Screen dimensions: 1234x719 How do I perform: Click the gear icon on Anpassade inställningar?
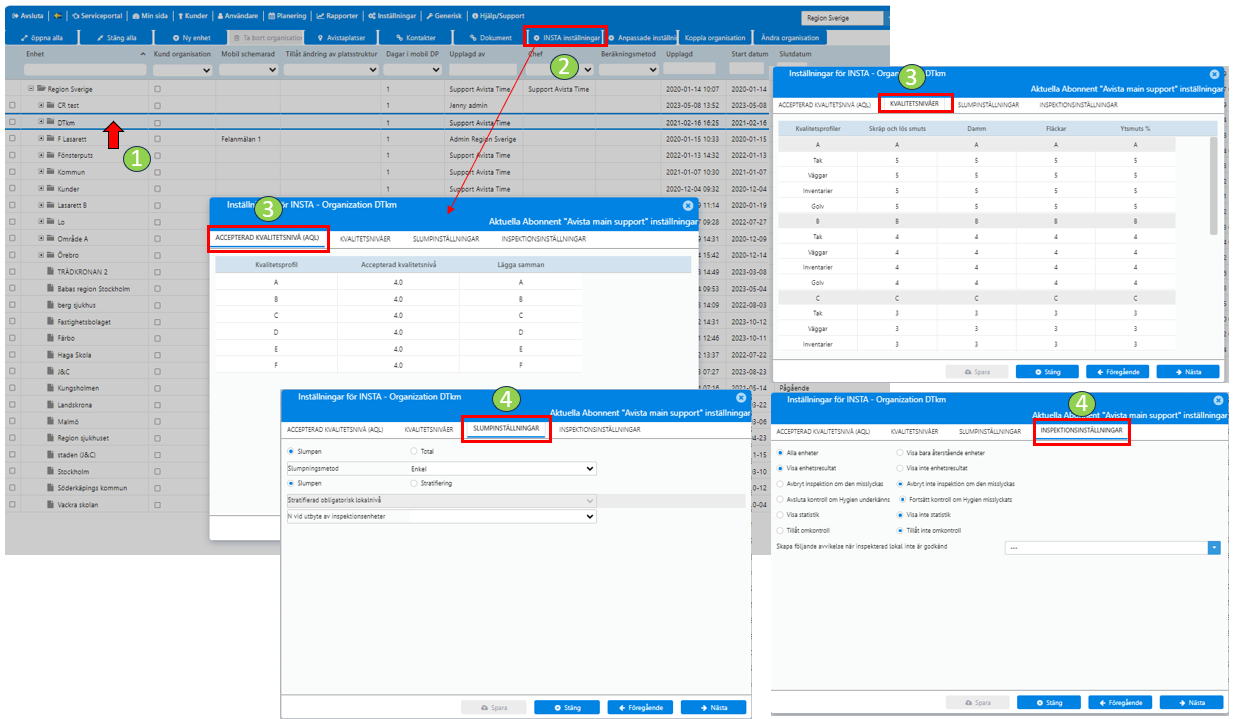click(611, 37)
